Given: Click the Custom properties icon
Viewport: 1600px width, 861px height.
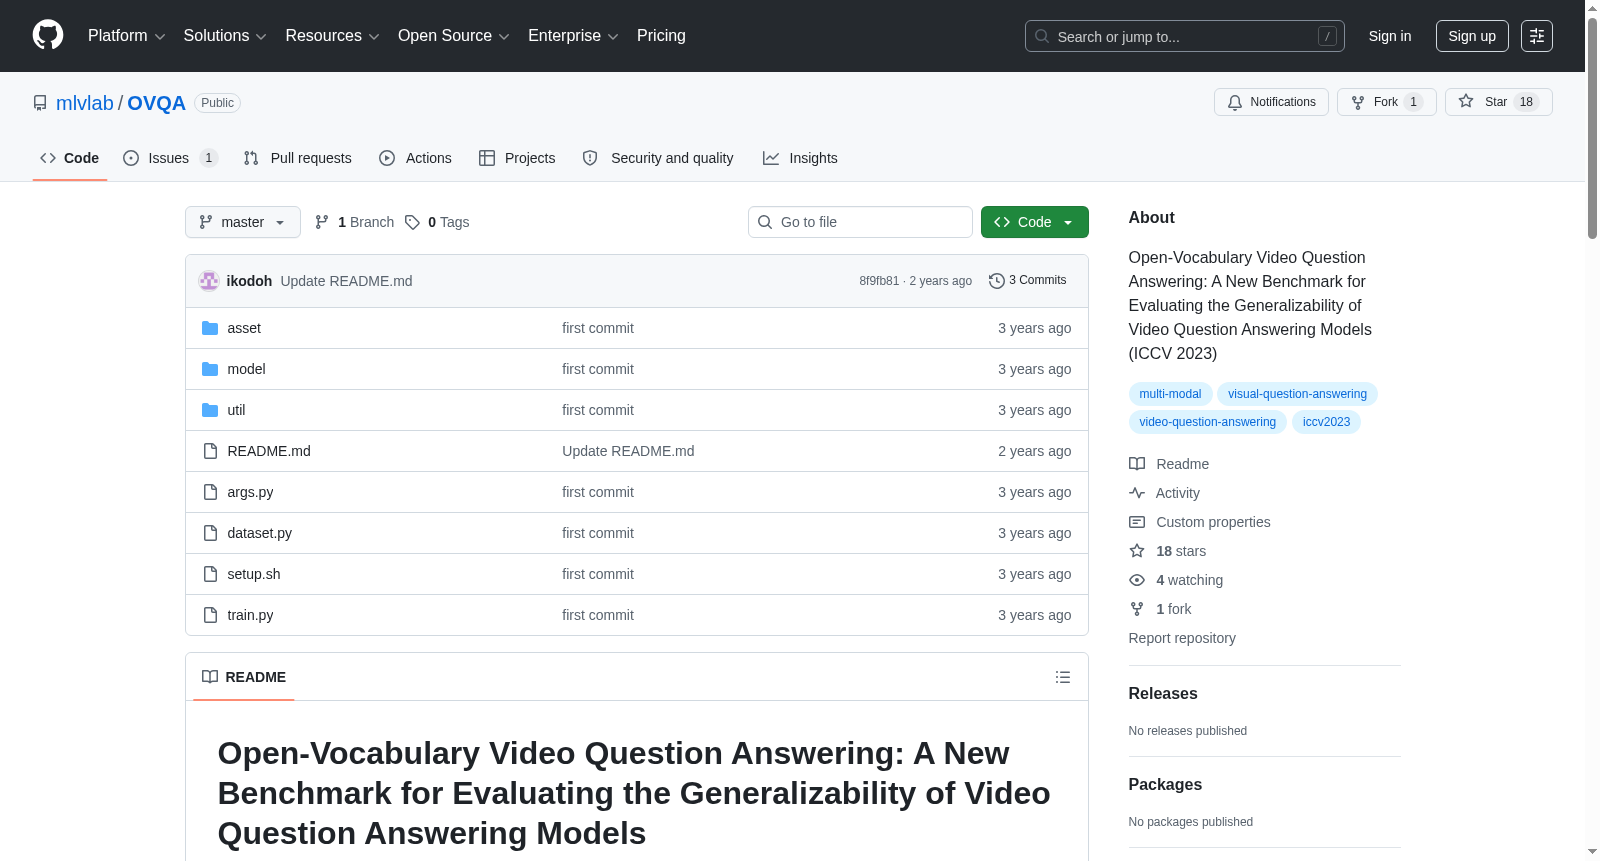Looking at the screenshot, I should 1137,522.
